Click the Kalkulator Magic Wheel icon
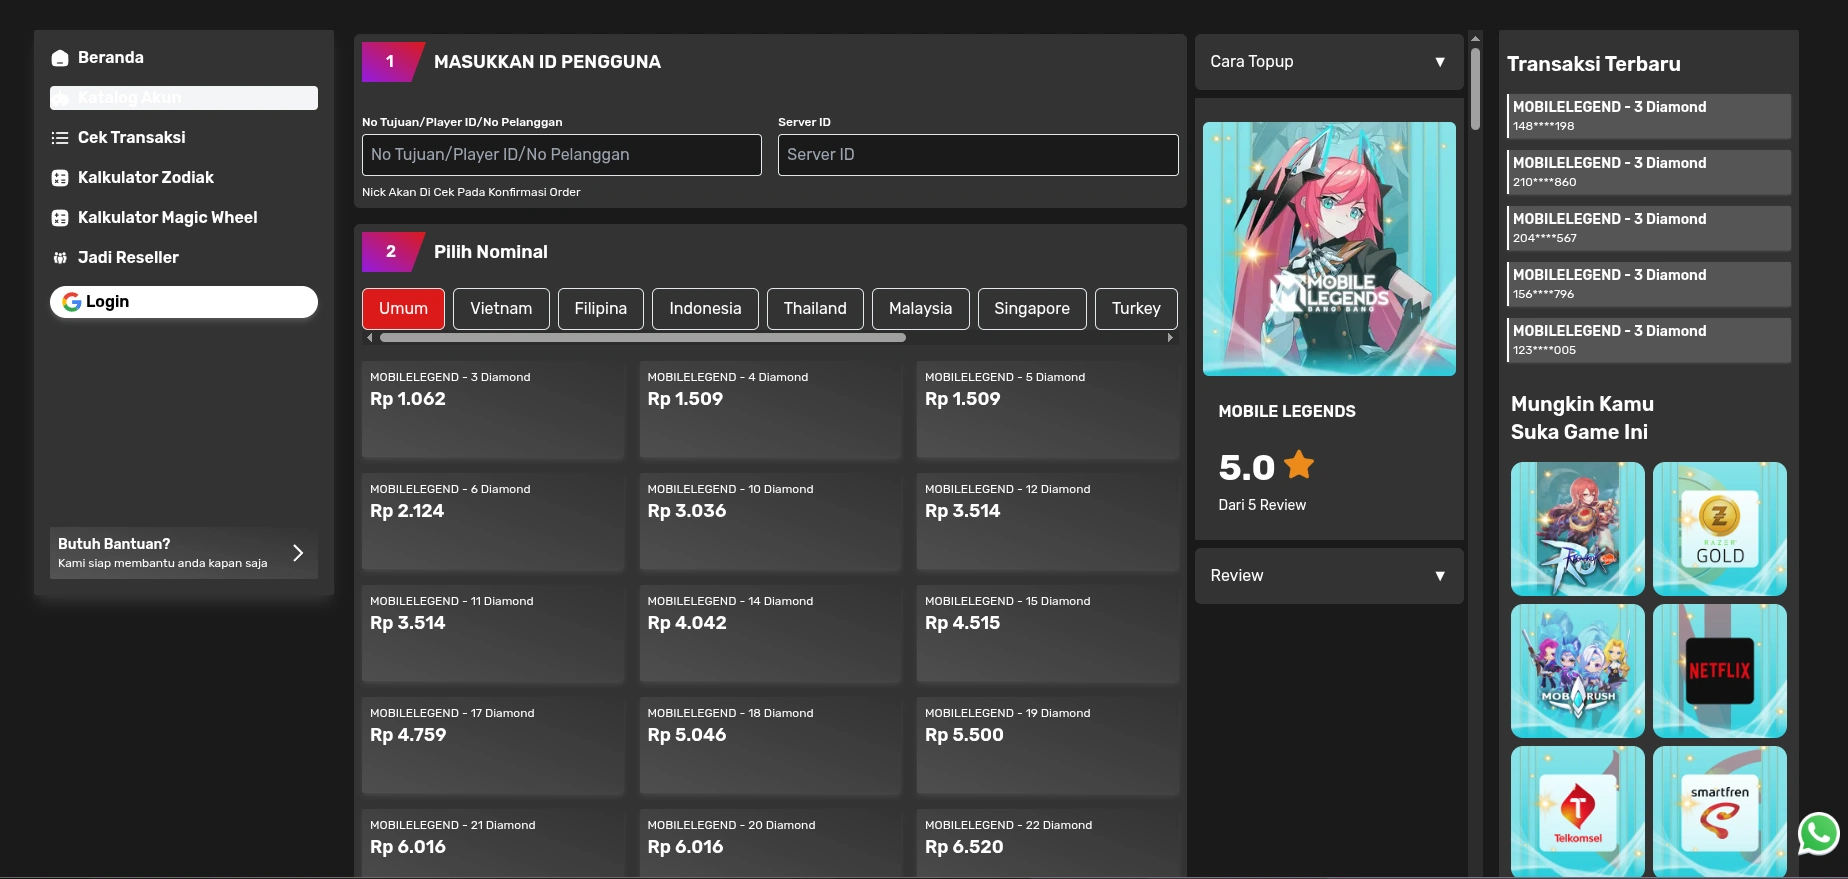 pos(60,218)
